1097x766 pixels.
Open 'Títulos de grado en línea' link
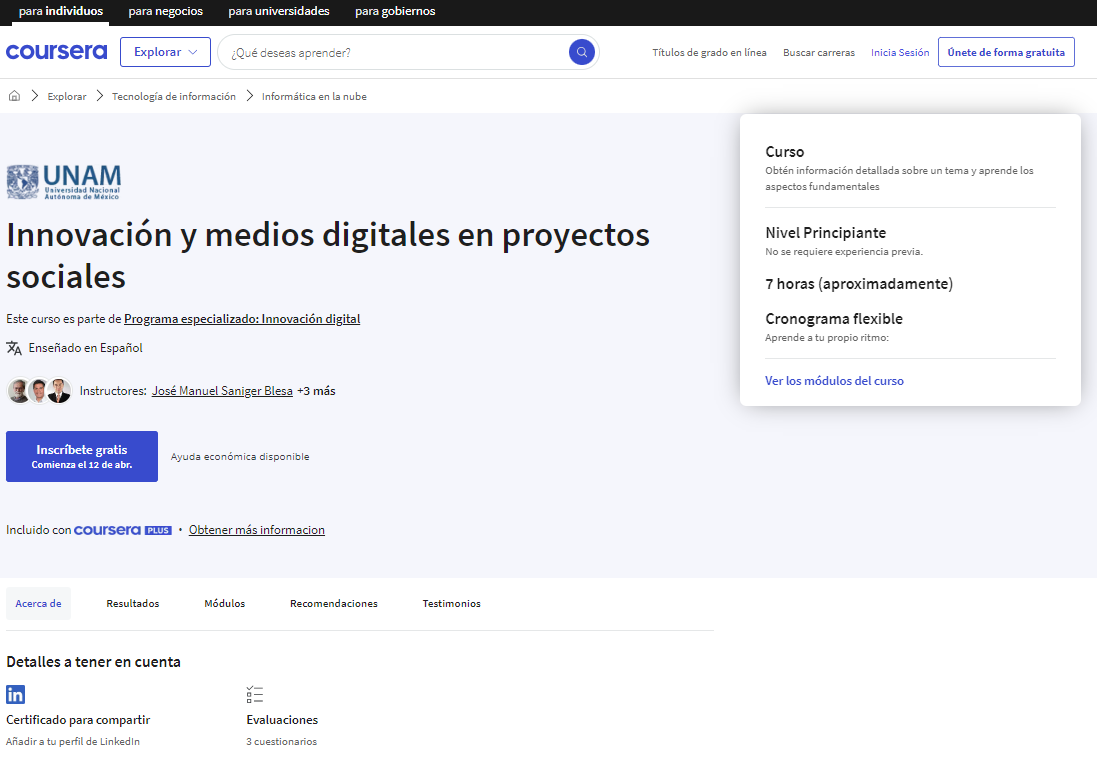[x=709, y=52]
